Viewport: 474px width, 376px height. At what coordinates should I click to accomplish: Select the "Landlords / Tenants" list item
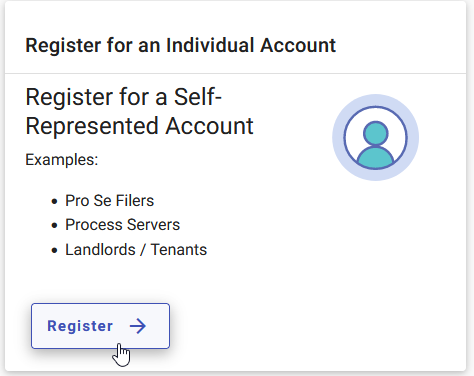(x=136, y=250)
